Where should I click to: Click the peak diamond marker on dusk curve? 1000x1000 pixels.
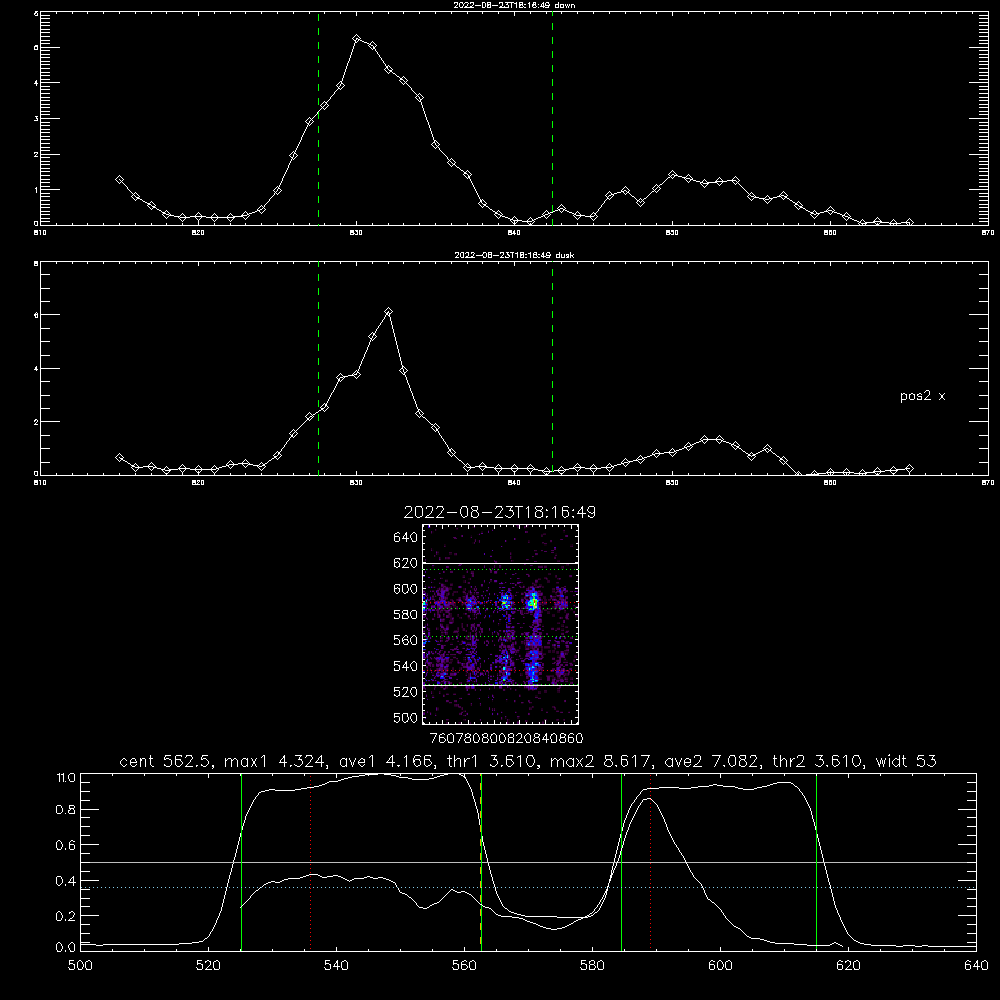tap(388, 311)
